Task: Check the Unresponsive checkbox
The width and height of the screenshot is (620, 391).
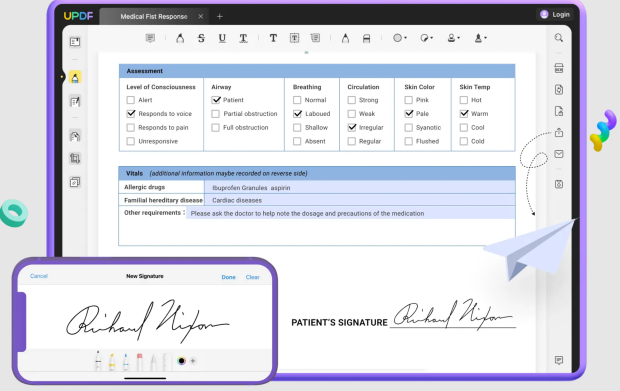Action: tap(130, 141)
